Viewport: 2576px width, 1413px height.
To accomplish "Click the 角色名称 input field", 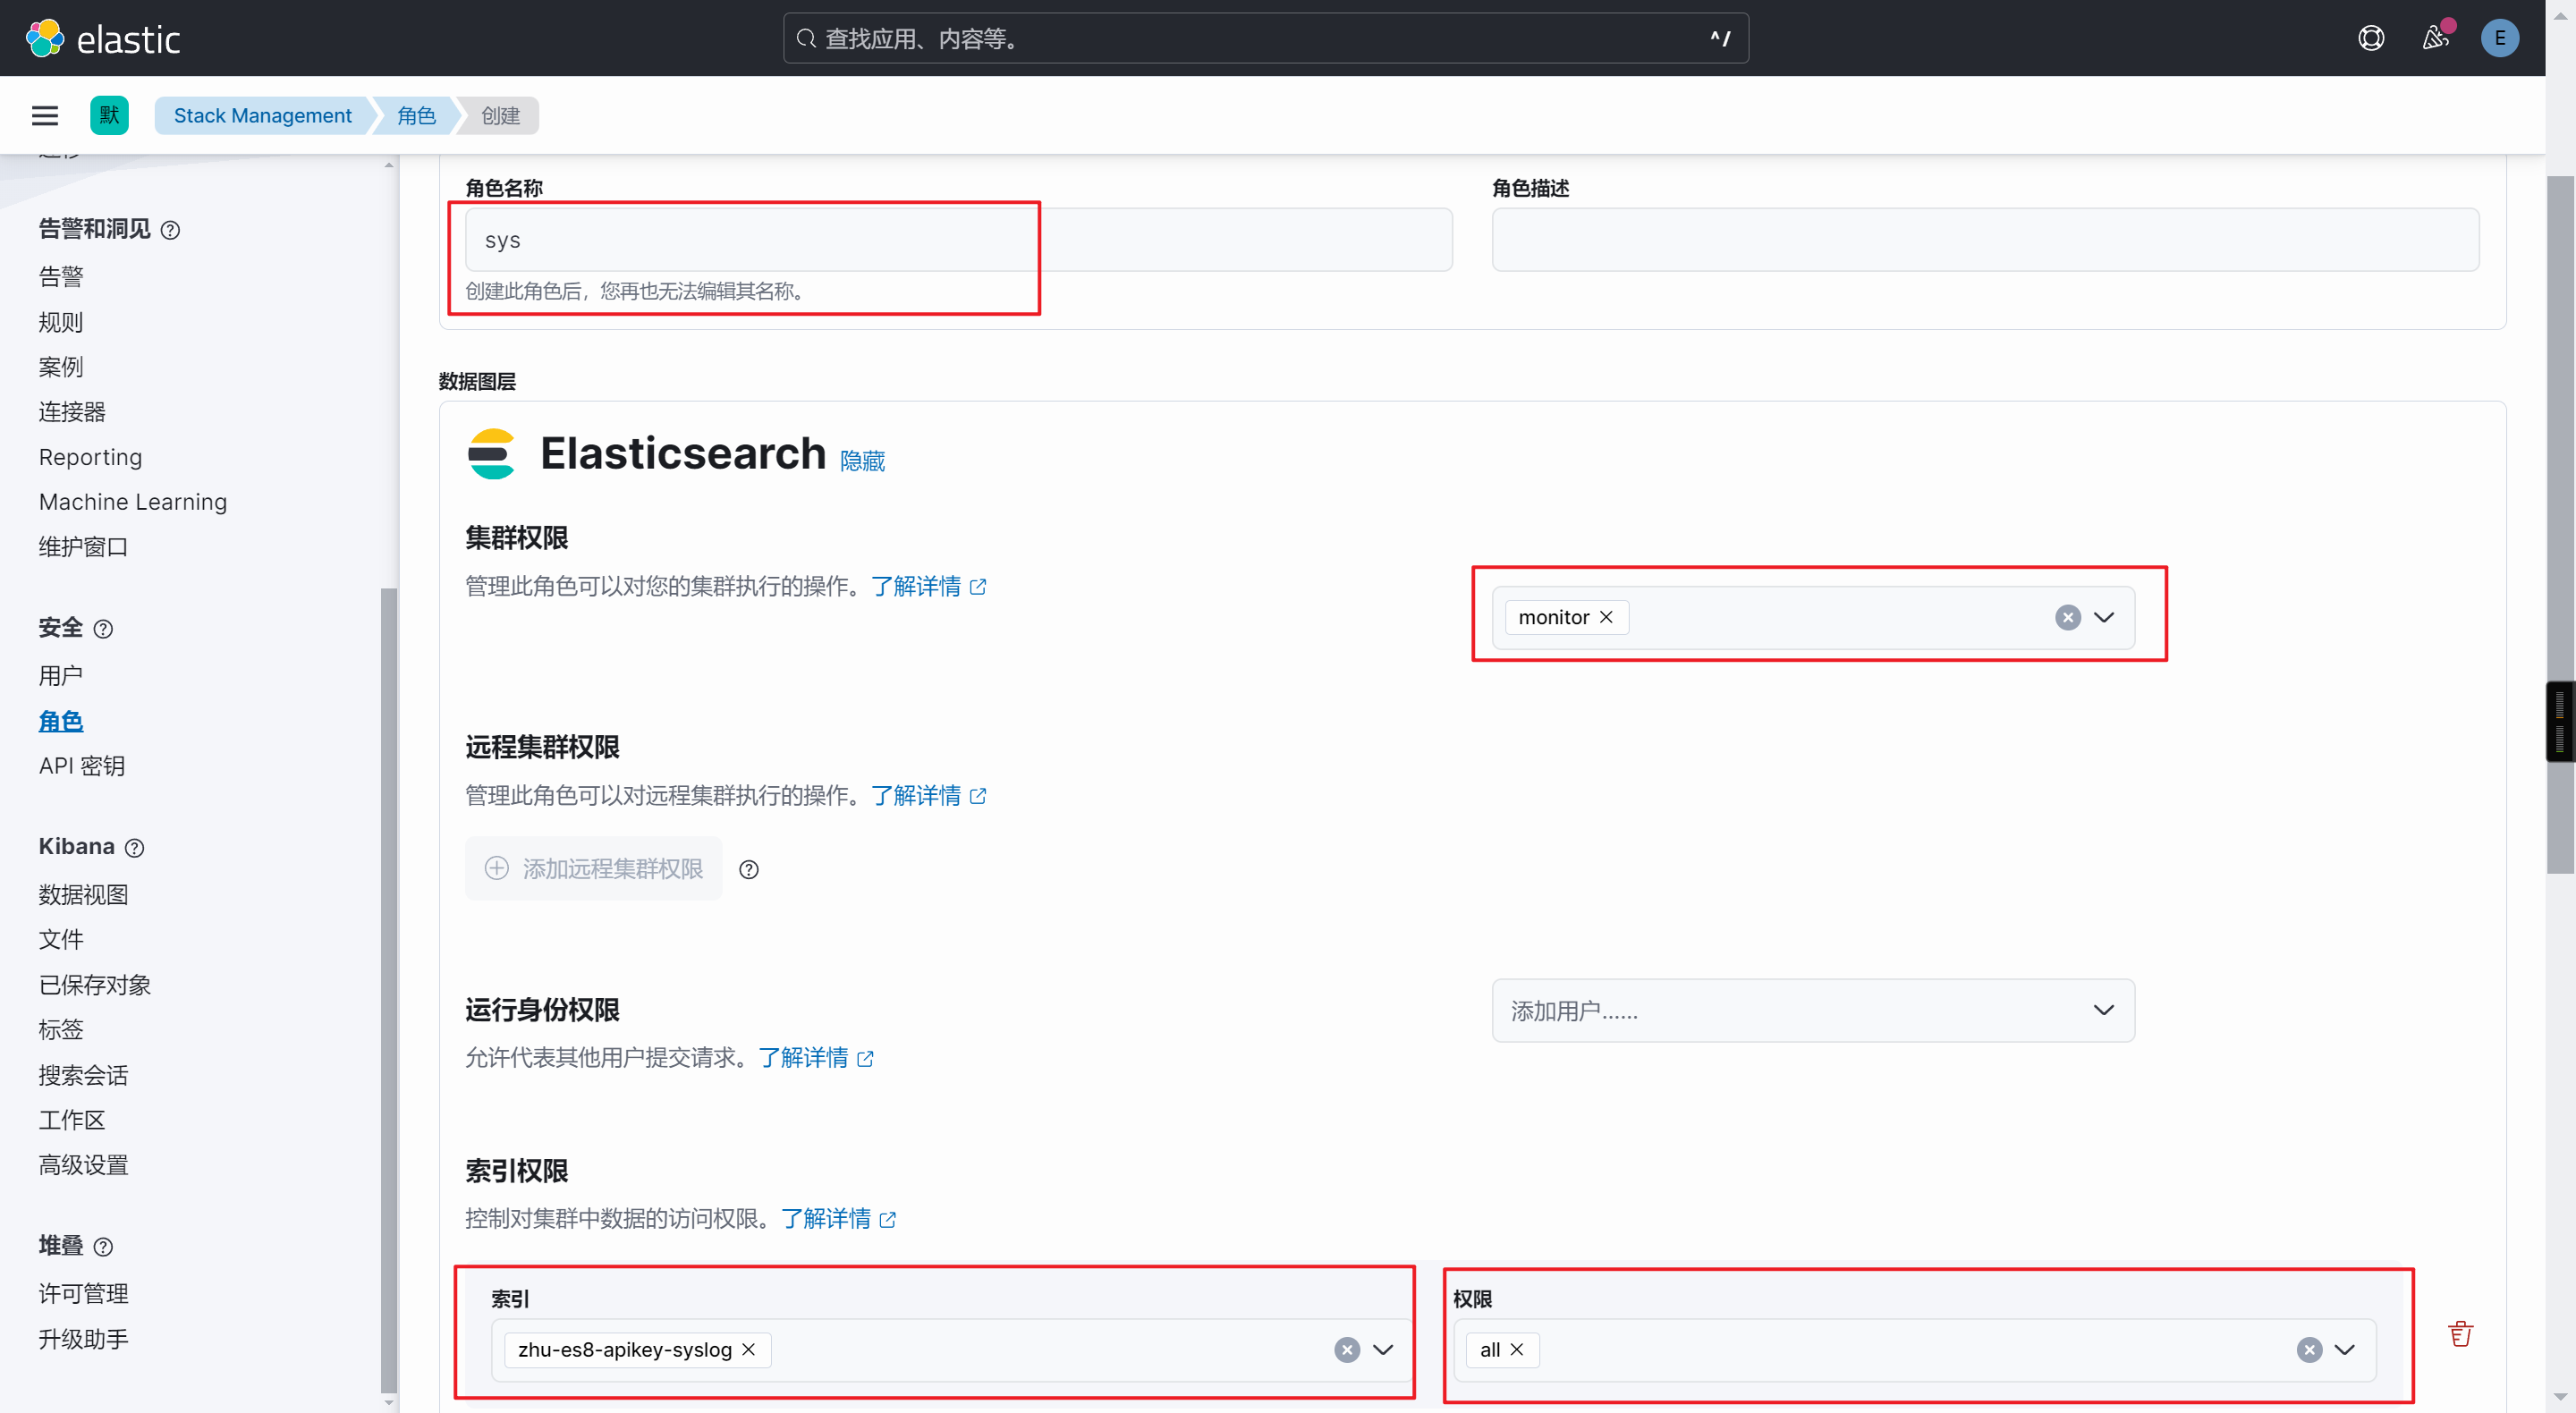I will coord(958,240).
